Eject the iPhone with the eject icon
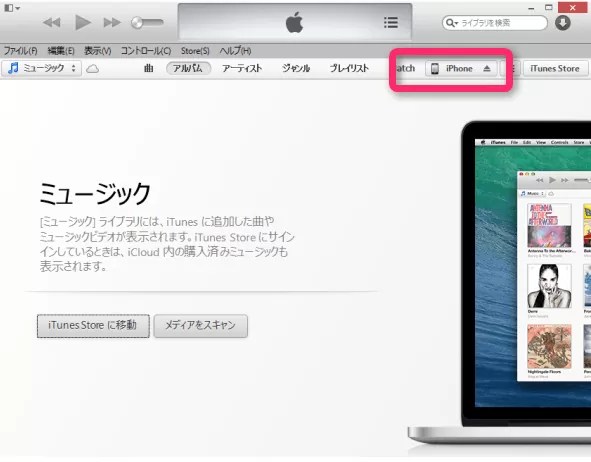Screen dimensions: 591x462 [x=487, y=69]
